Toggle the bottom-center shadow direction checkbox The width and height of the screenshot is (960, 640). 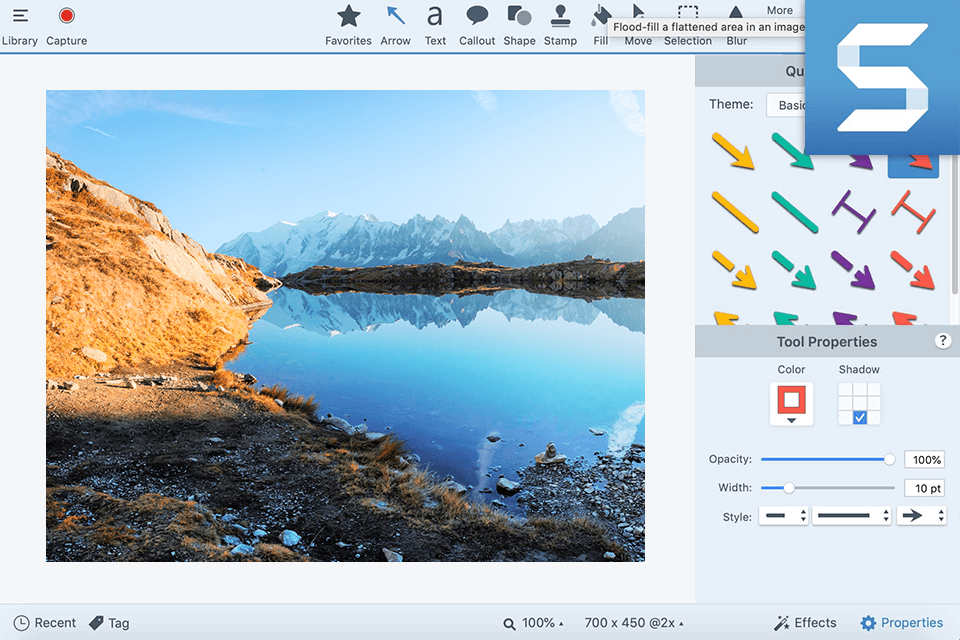click(858, 415)
